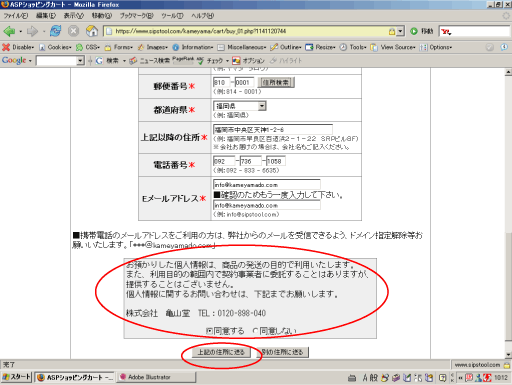Click the 別の住所に送る button
Viewport: 512px width, 385px height.
click(x=282, y=352)
